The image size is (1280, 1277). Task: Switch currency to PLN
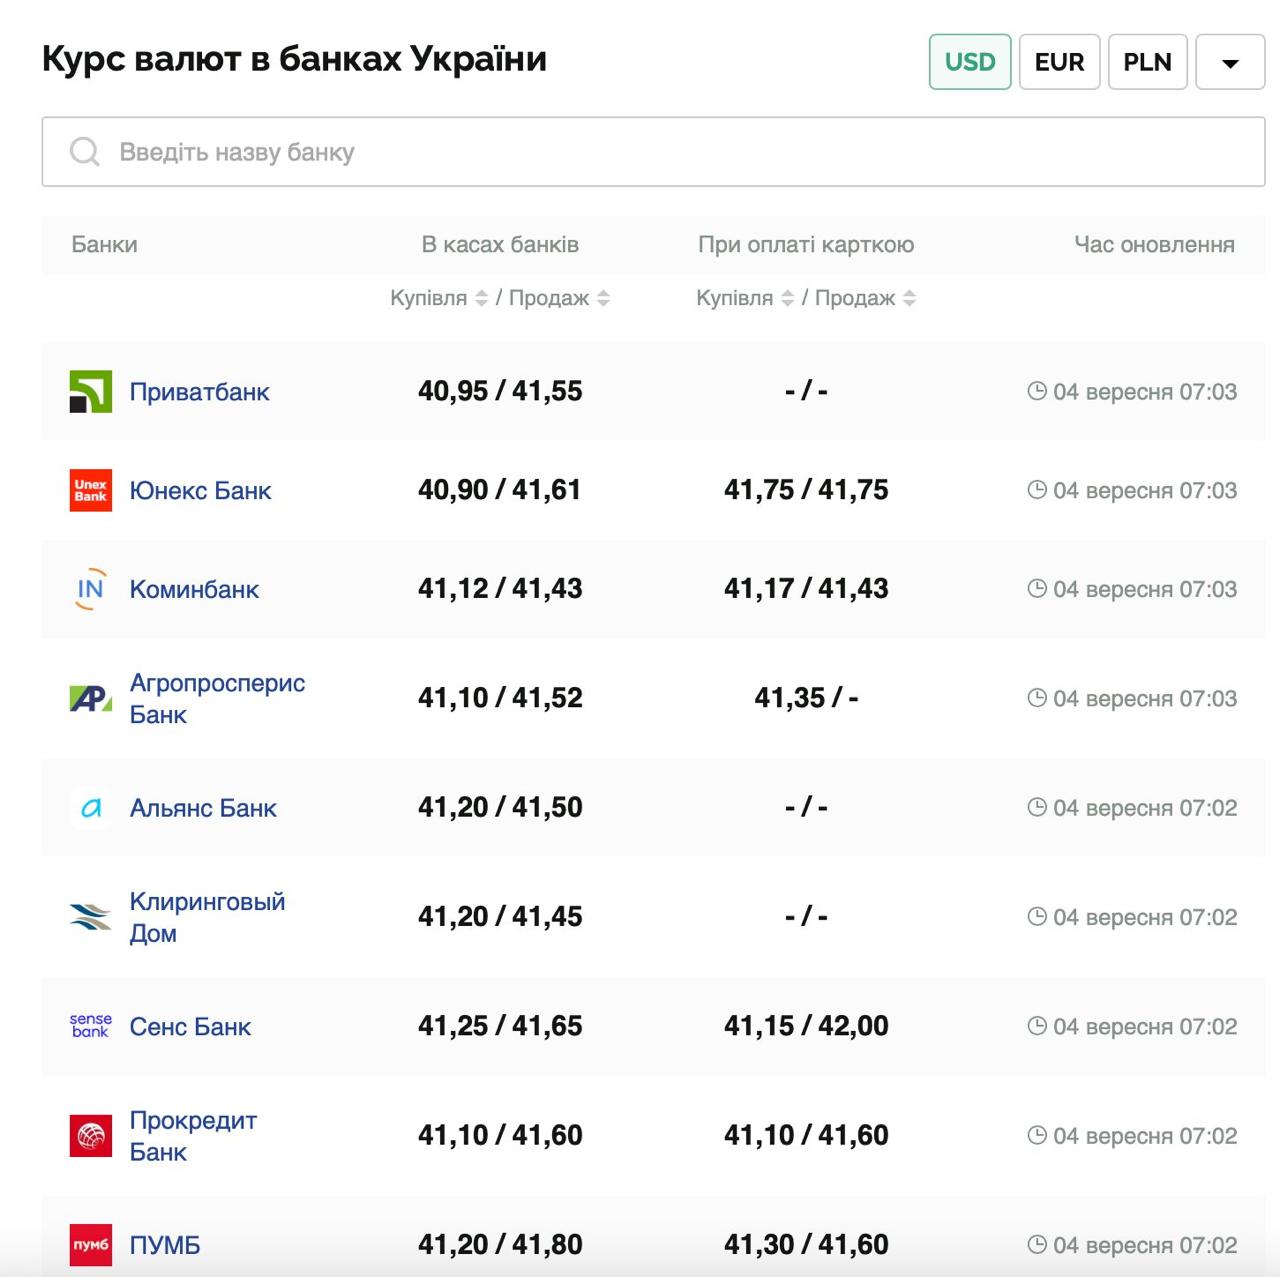1147,62
